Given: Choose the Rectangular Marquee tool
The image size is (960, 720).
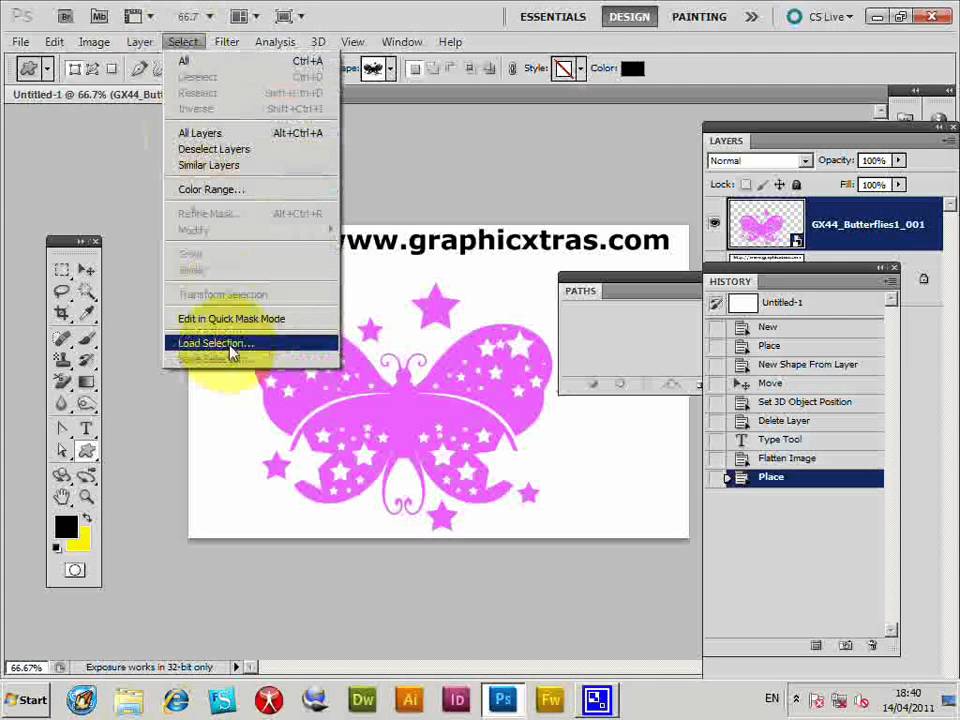Looking at the screenshot, I should [62, 269].
